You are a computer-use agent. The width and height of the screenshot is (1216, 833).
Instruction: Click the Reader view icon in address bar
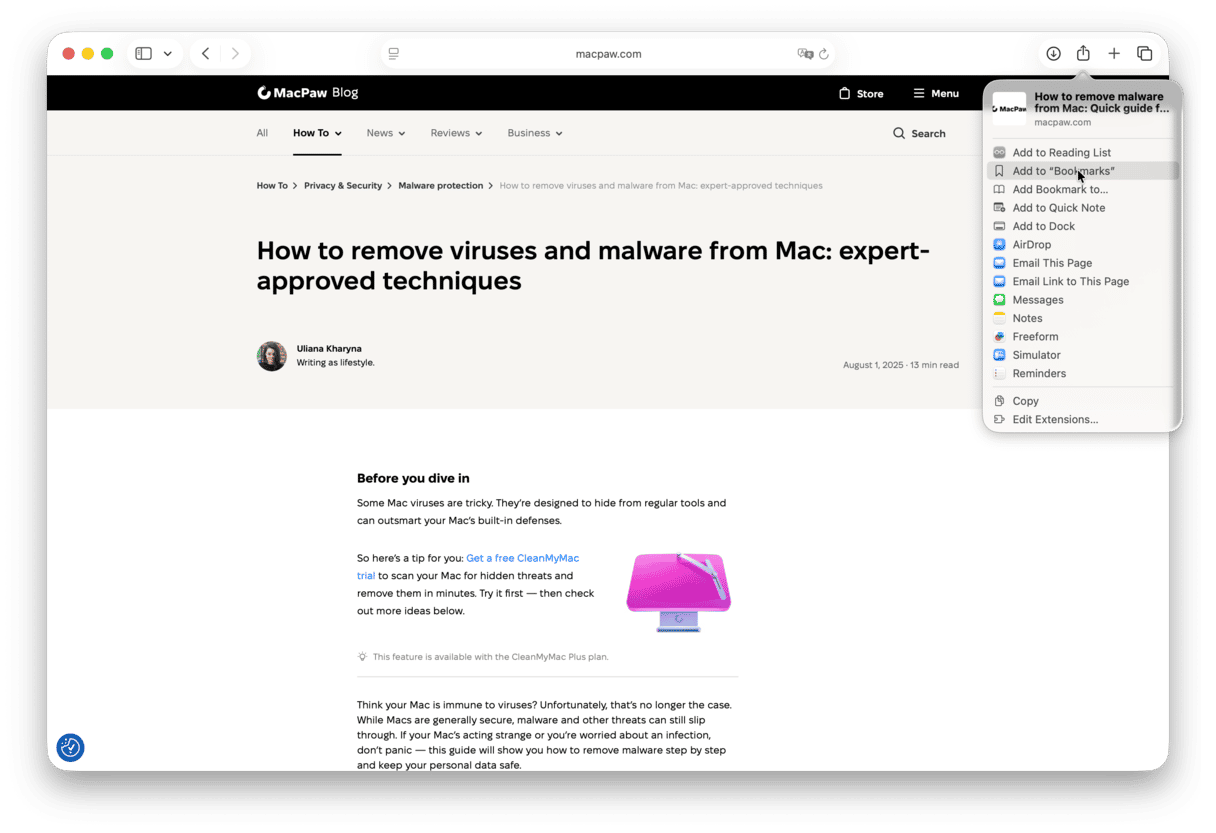click(x=394, y=54)
